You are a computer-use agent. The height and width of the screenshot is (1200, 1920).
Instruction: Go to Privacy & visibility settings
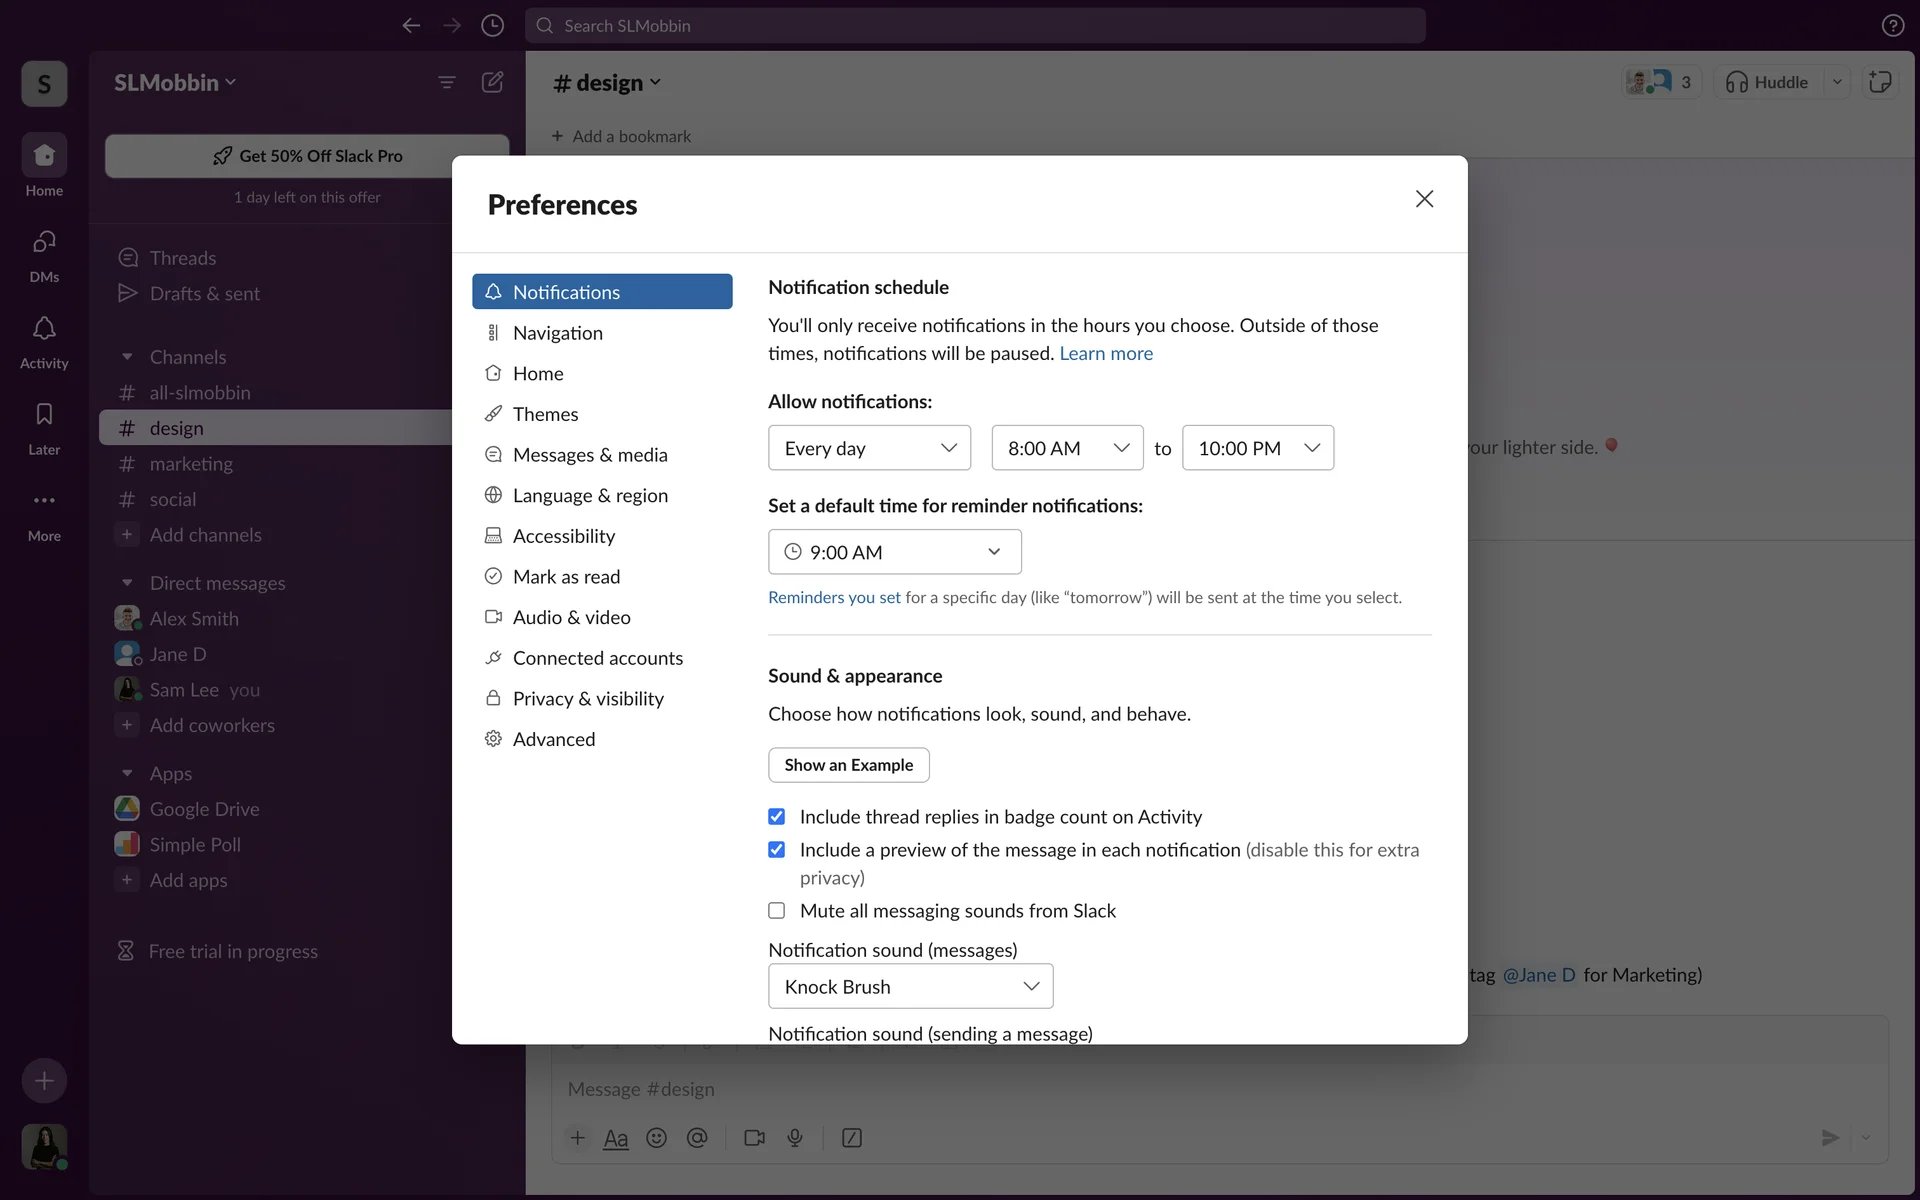(588, 699)
